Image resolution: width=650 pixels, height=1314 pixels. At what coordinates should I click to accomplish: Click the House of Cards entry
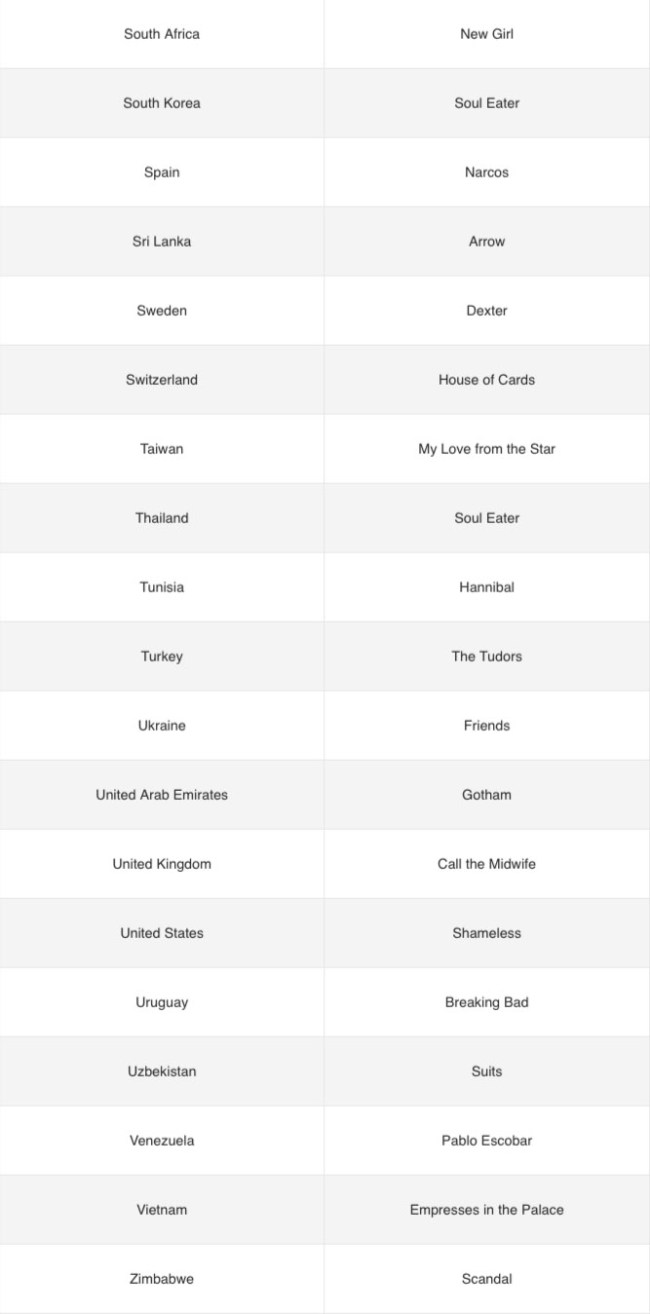487,380
